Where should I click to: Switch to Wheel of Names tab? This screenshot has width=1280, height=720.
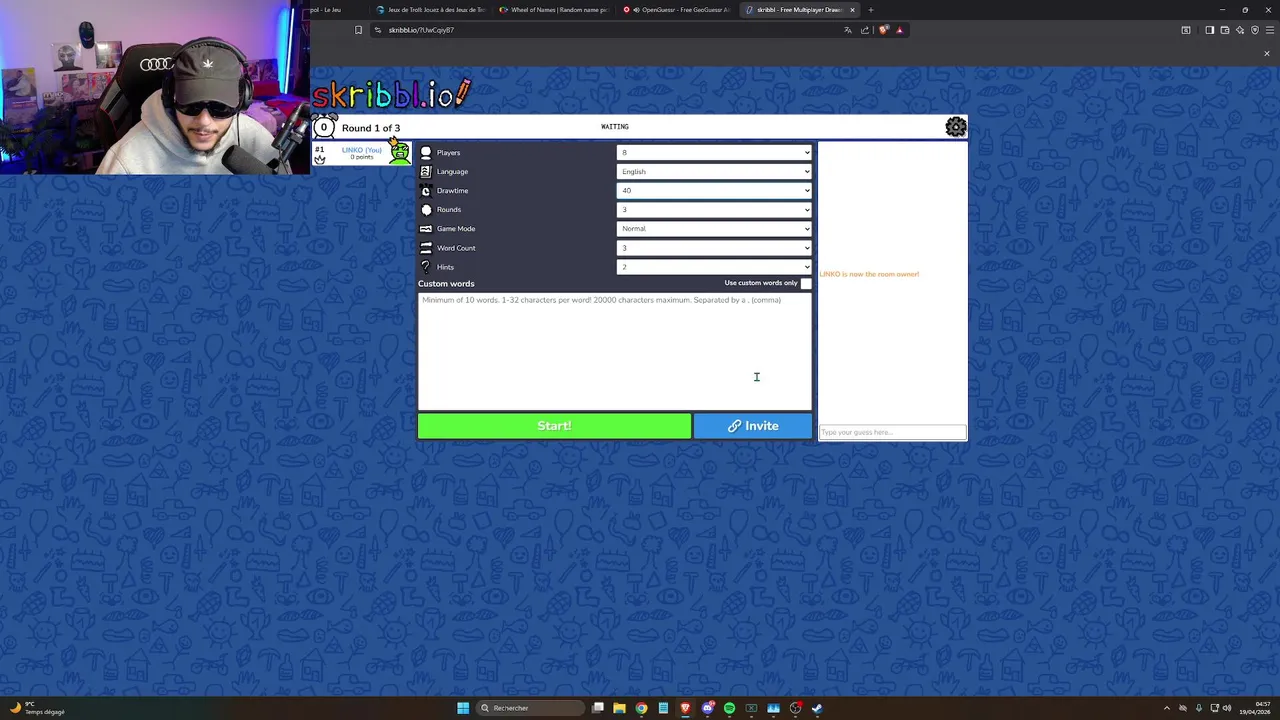[x=553, y=10]
